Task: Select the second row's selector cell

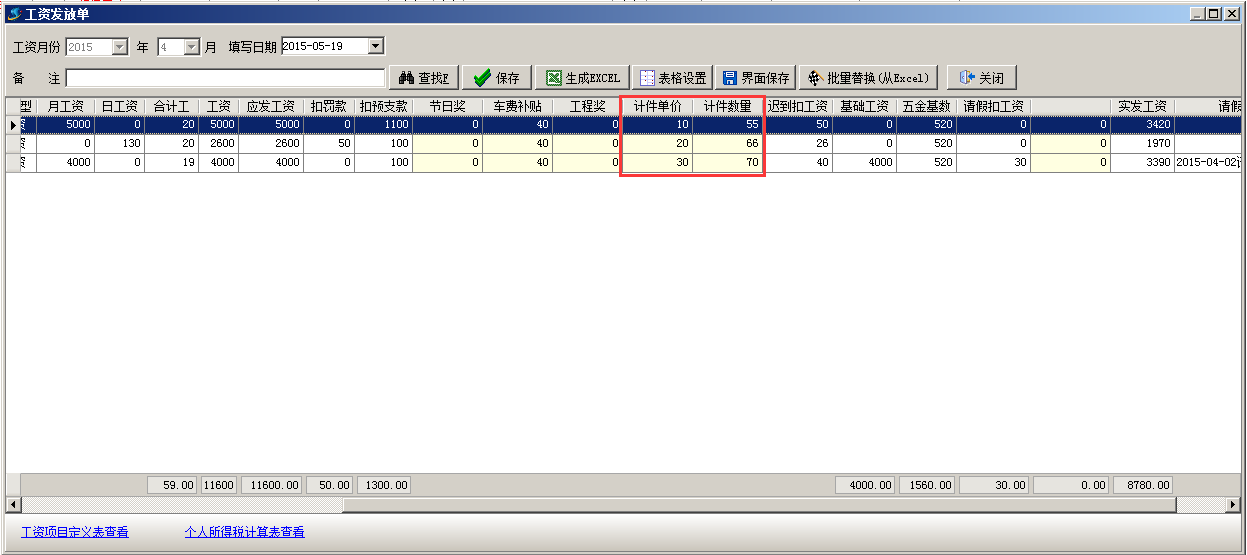Action: (x=13, y=144)
